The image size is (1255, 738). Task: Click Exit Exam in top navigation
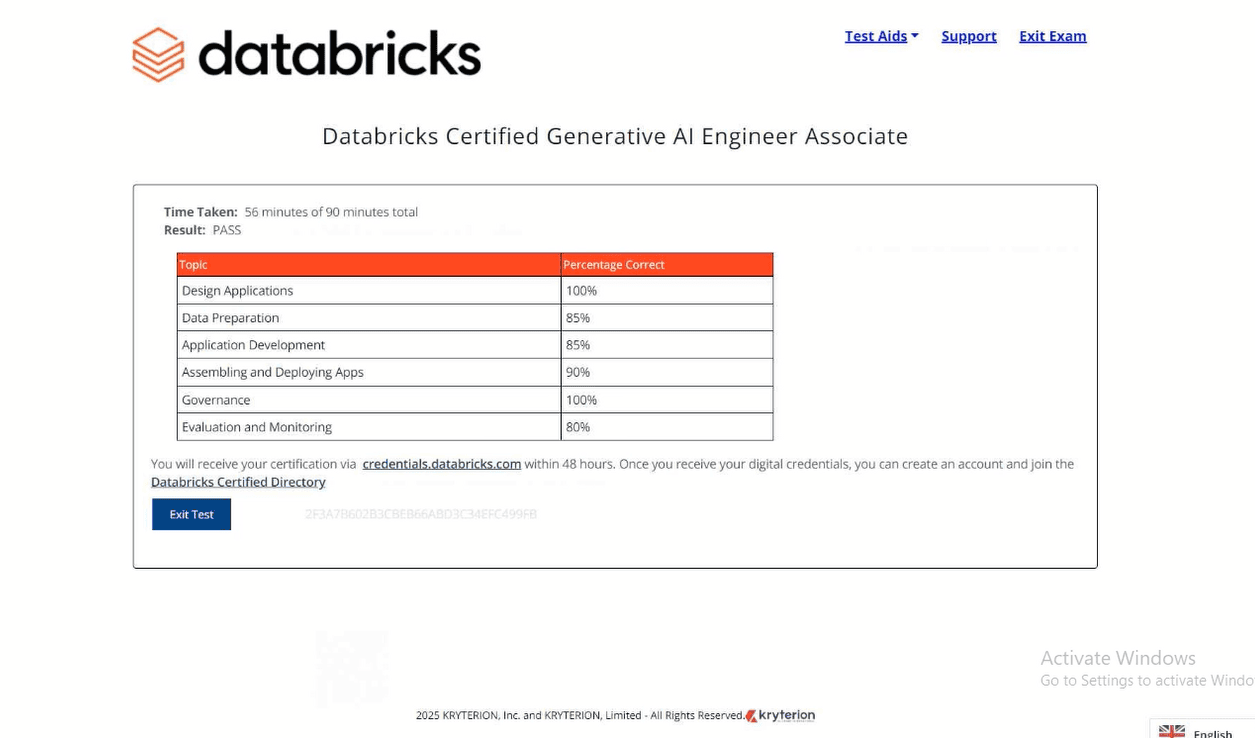tap(1052, 36)
